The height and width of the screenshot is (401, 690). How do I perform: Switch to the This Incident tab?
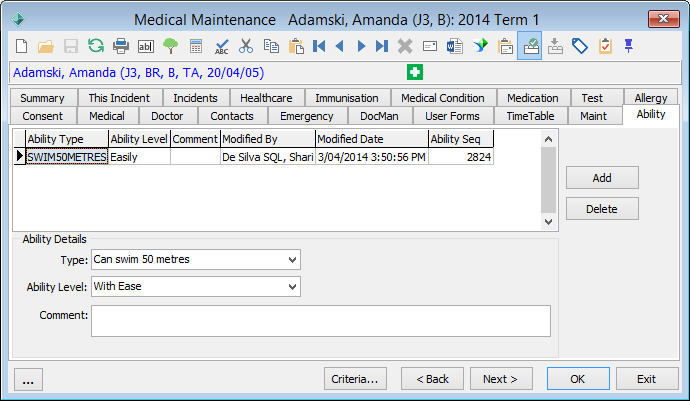click(x=119, y=98)
